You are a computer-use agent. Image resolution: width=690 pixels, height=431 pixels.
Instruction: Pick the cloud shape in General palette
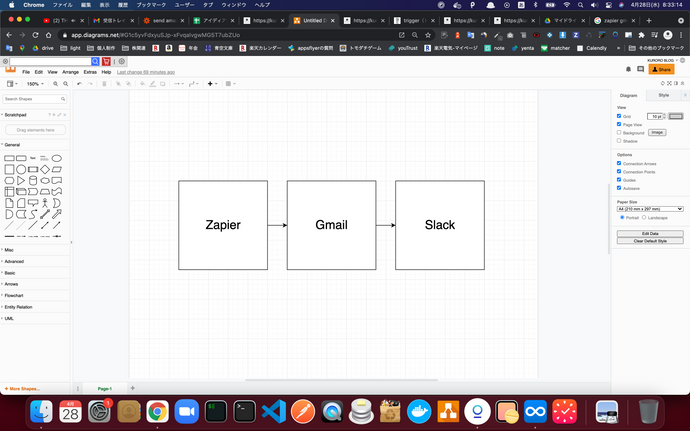(x=45, y=181)
